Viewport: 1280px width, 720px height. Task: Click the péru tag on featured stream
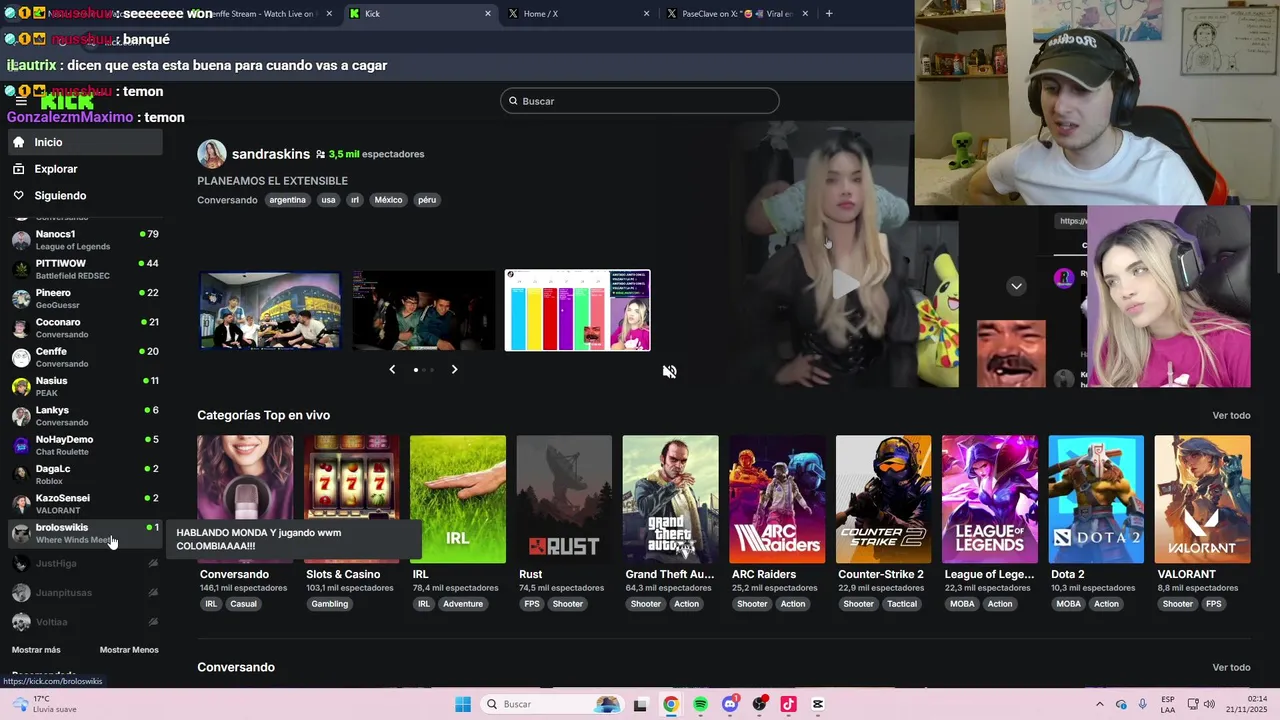coord(427,200)
